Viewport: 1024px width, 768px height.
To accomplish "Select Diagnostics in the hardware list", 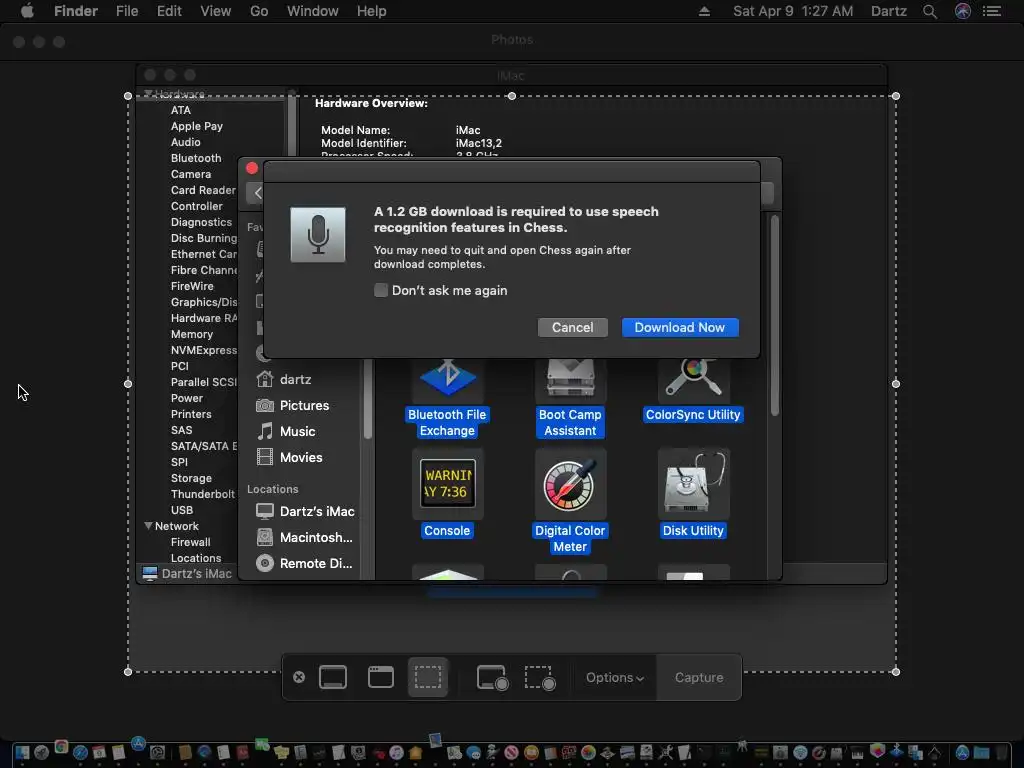I will click(201, 222).
